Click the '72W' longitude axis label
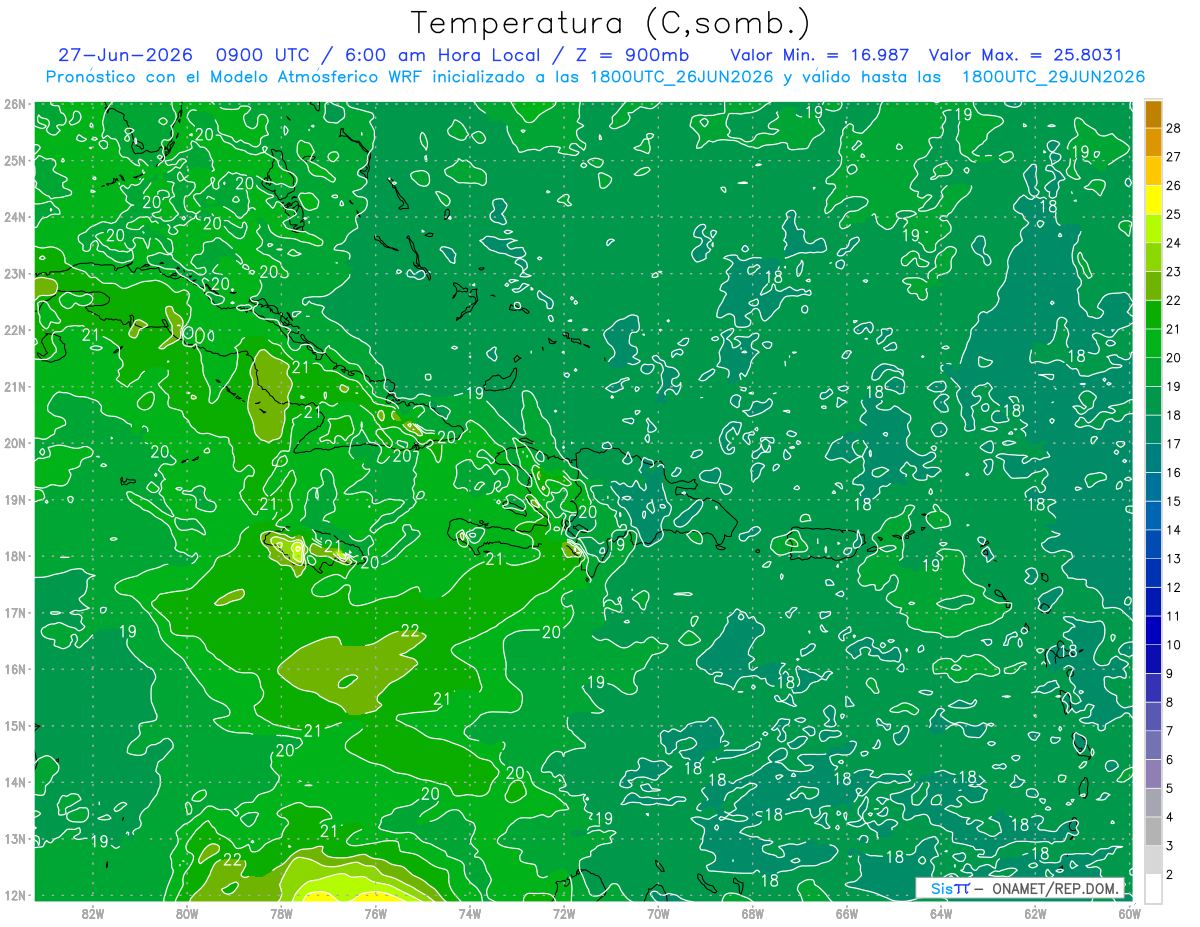 [563, 913]
